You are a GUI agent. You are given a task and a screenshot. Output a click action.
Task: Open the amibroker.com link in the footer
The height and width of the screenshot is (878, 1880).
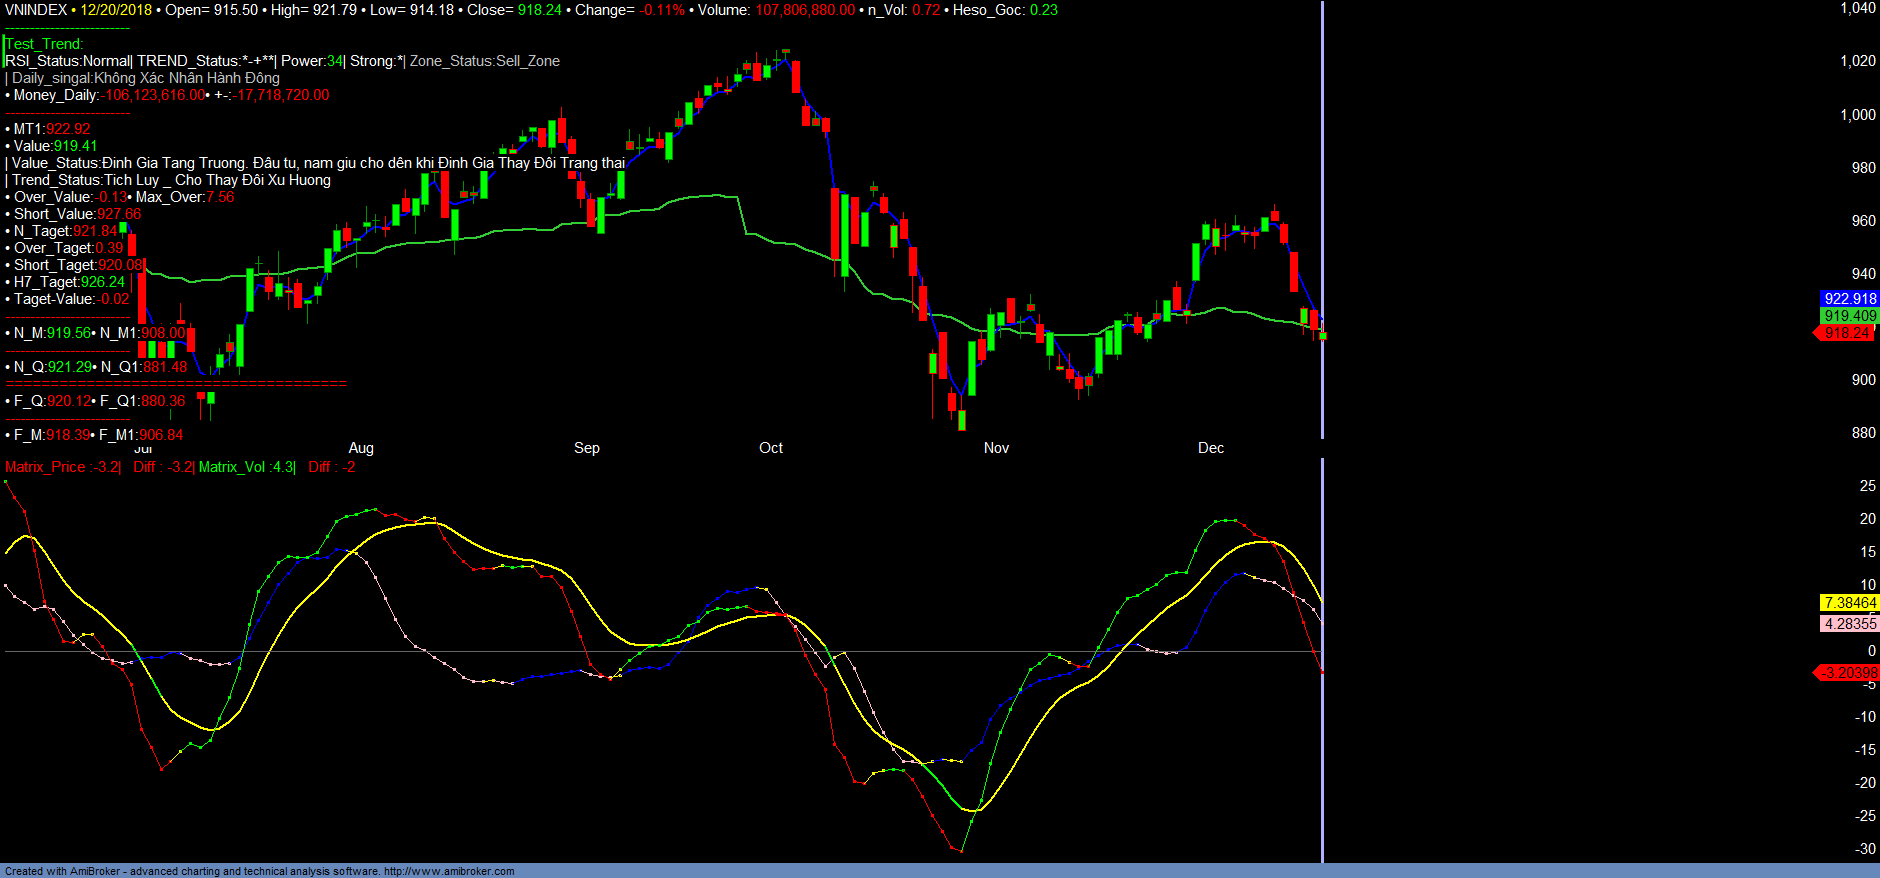click(x=449, y=871)
